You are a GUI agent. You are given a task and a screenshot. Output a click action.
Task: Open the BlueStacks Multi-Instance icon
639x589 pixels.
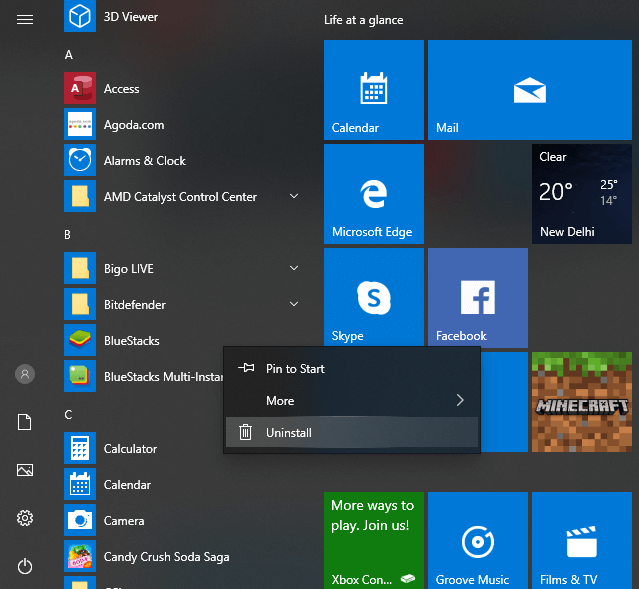(80, 376)
